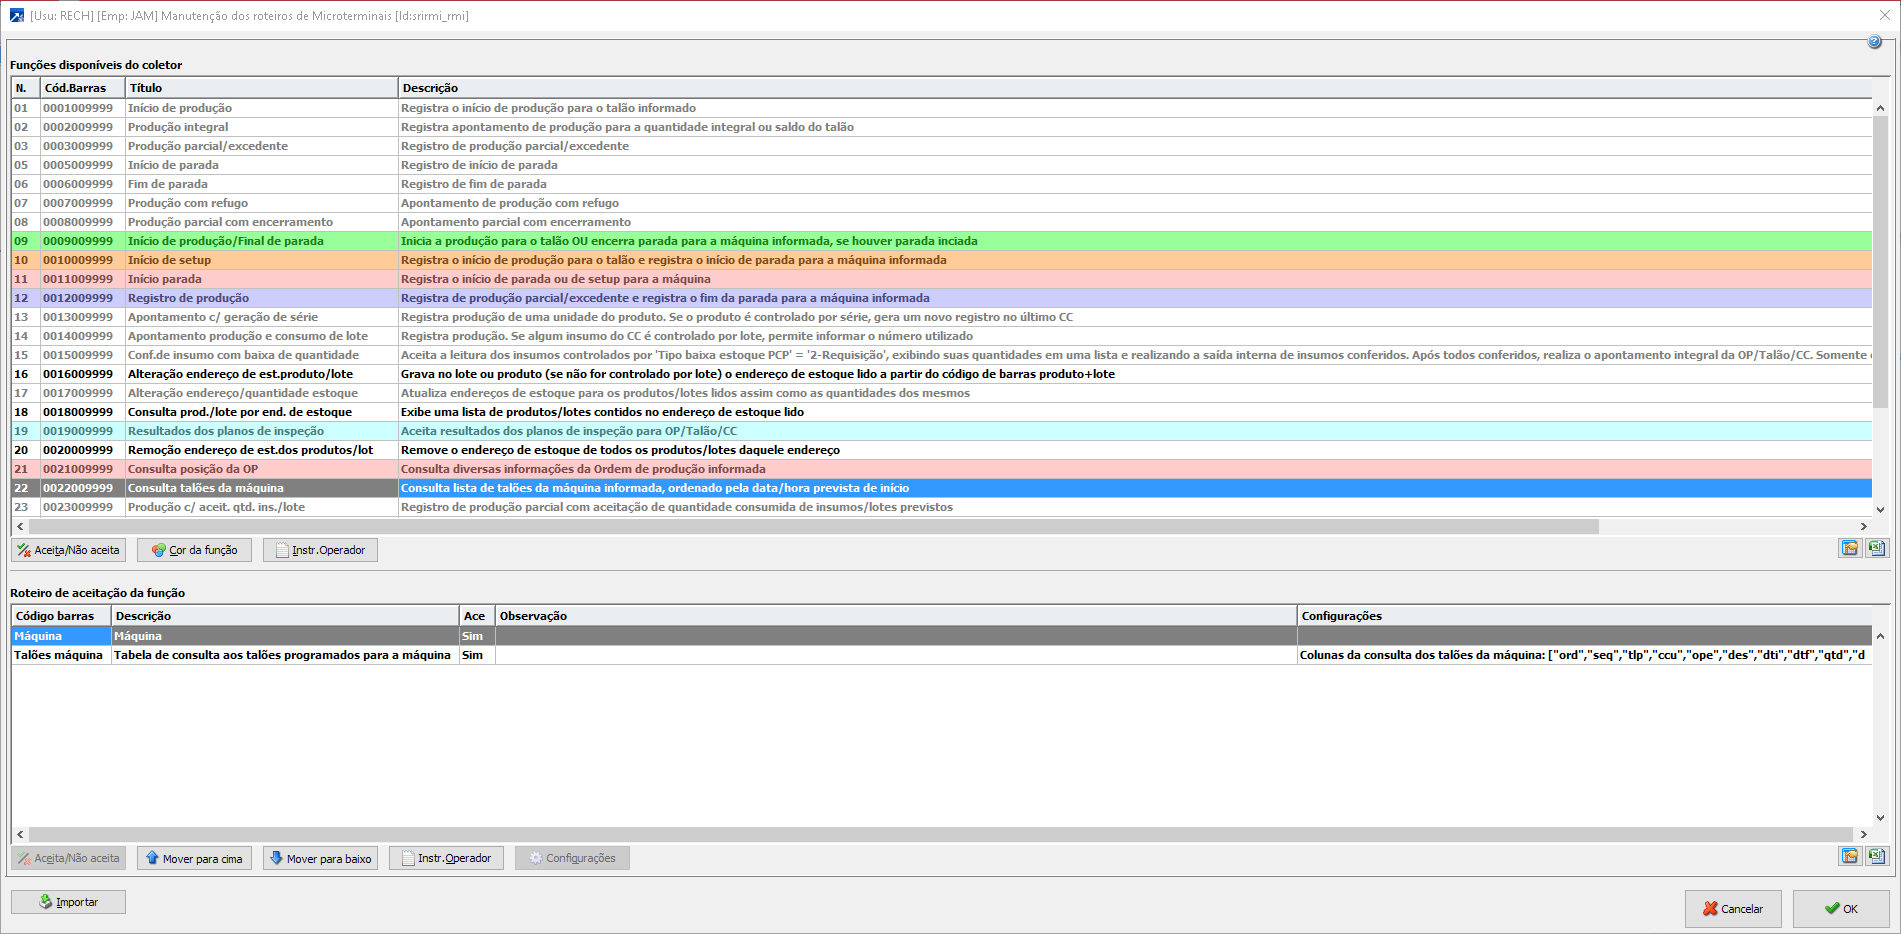Image resolution: width=1901 pixels, height=934 pixels.
Task: Select the Início parada row
Action: click(x=942, y=279)
